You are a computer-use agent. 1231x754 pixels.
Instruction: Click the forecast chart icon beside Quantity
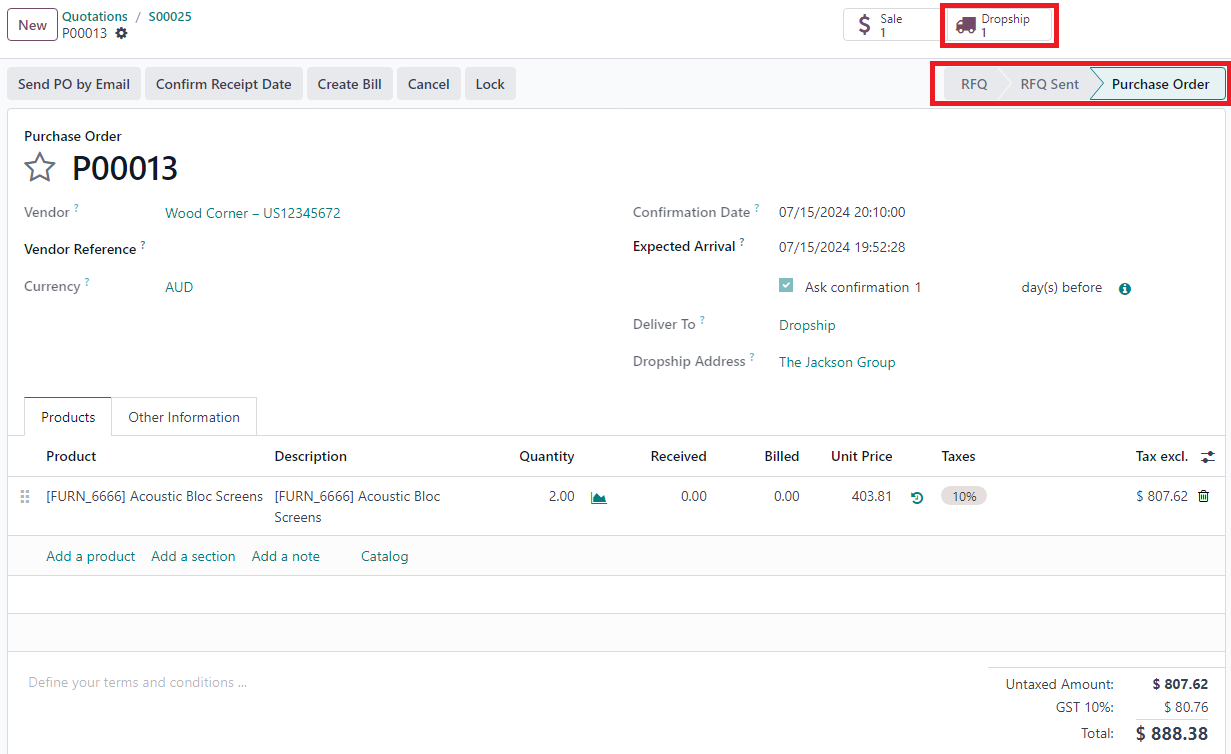click(x=599, y=497)
